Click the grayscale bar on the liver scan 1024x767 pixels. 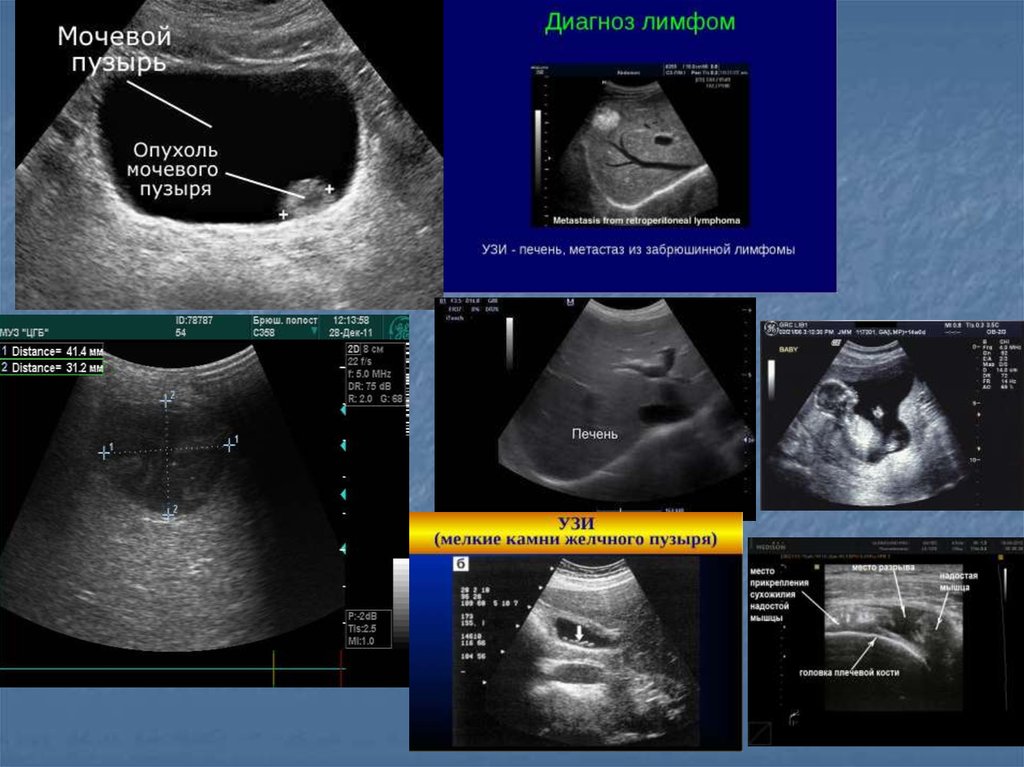pyautogui.click(x=509, y=342)
